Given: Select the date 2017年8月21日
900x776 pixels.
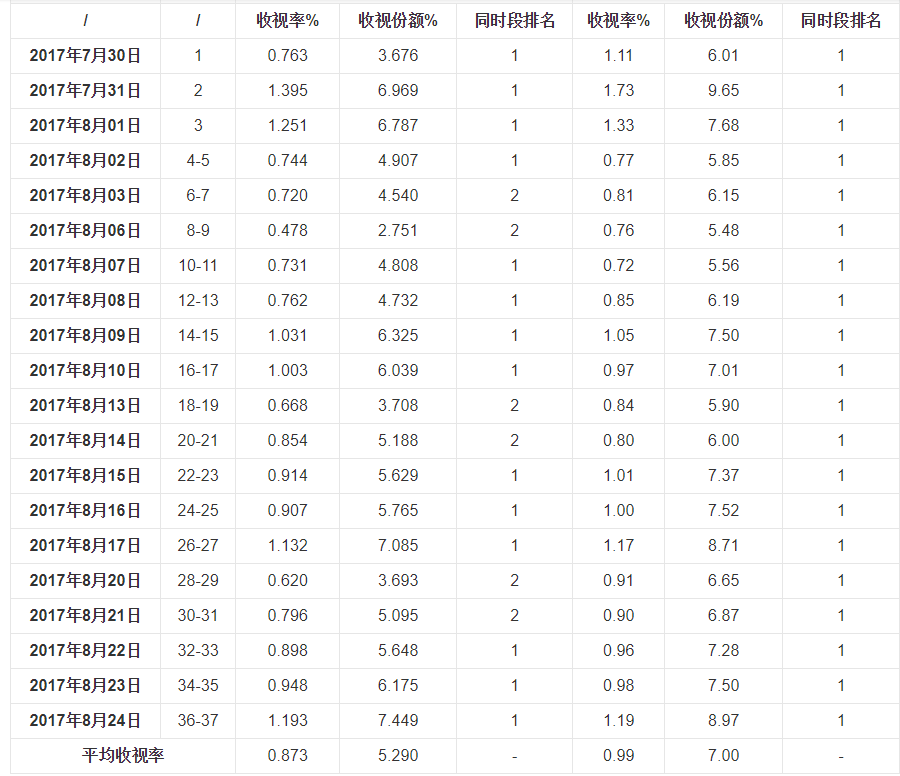Looking at the screenshot, I should 85,616.
